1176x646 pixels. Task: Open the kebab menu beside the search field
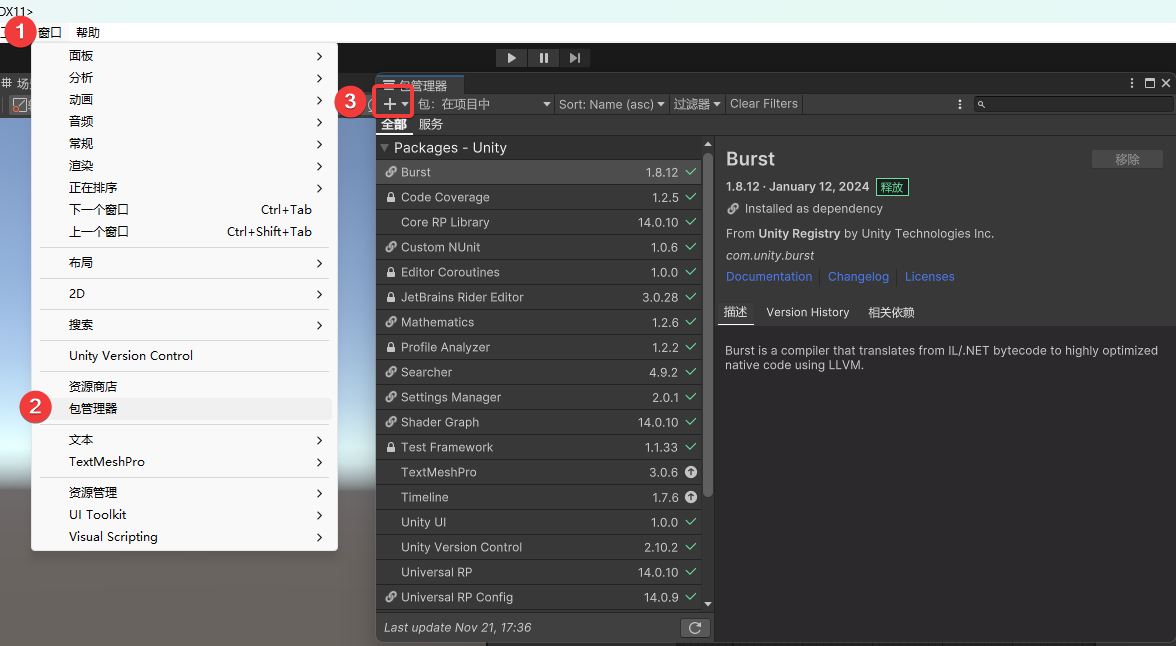[x=960, y=104]
